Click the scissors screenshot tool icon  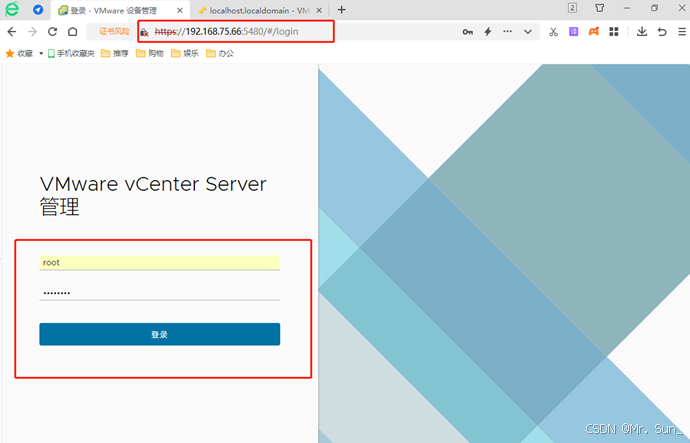[x=553, y=32]
